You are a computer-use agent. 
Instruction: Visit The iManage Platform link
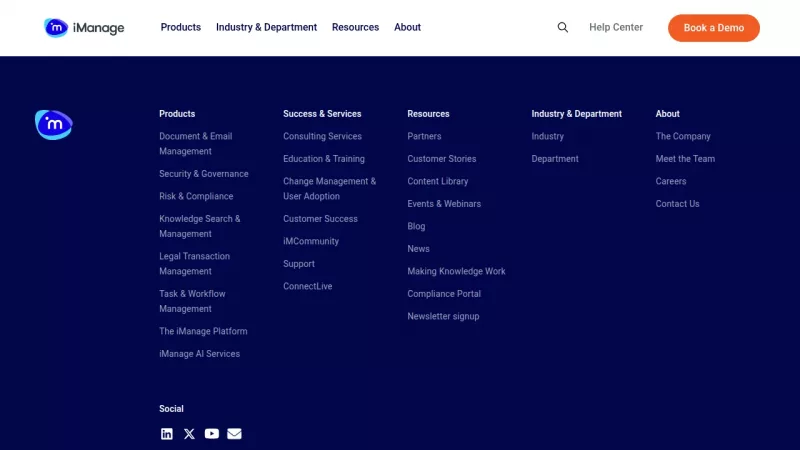tap(203, 332)
